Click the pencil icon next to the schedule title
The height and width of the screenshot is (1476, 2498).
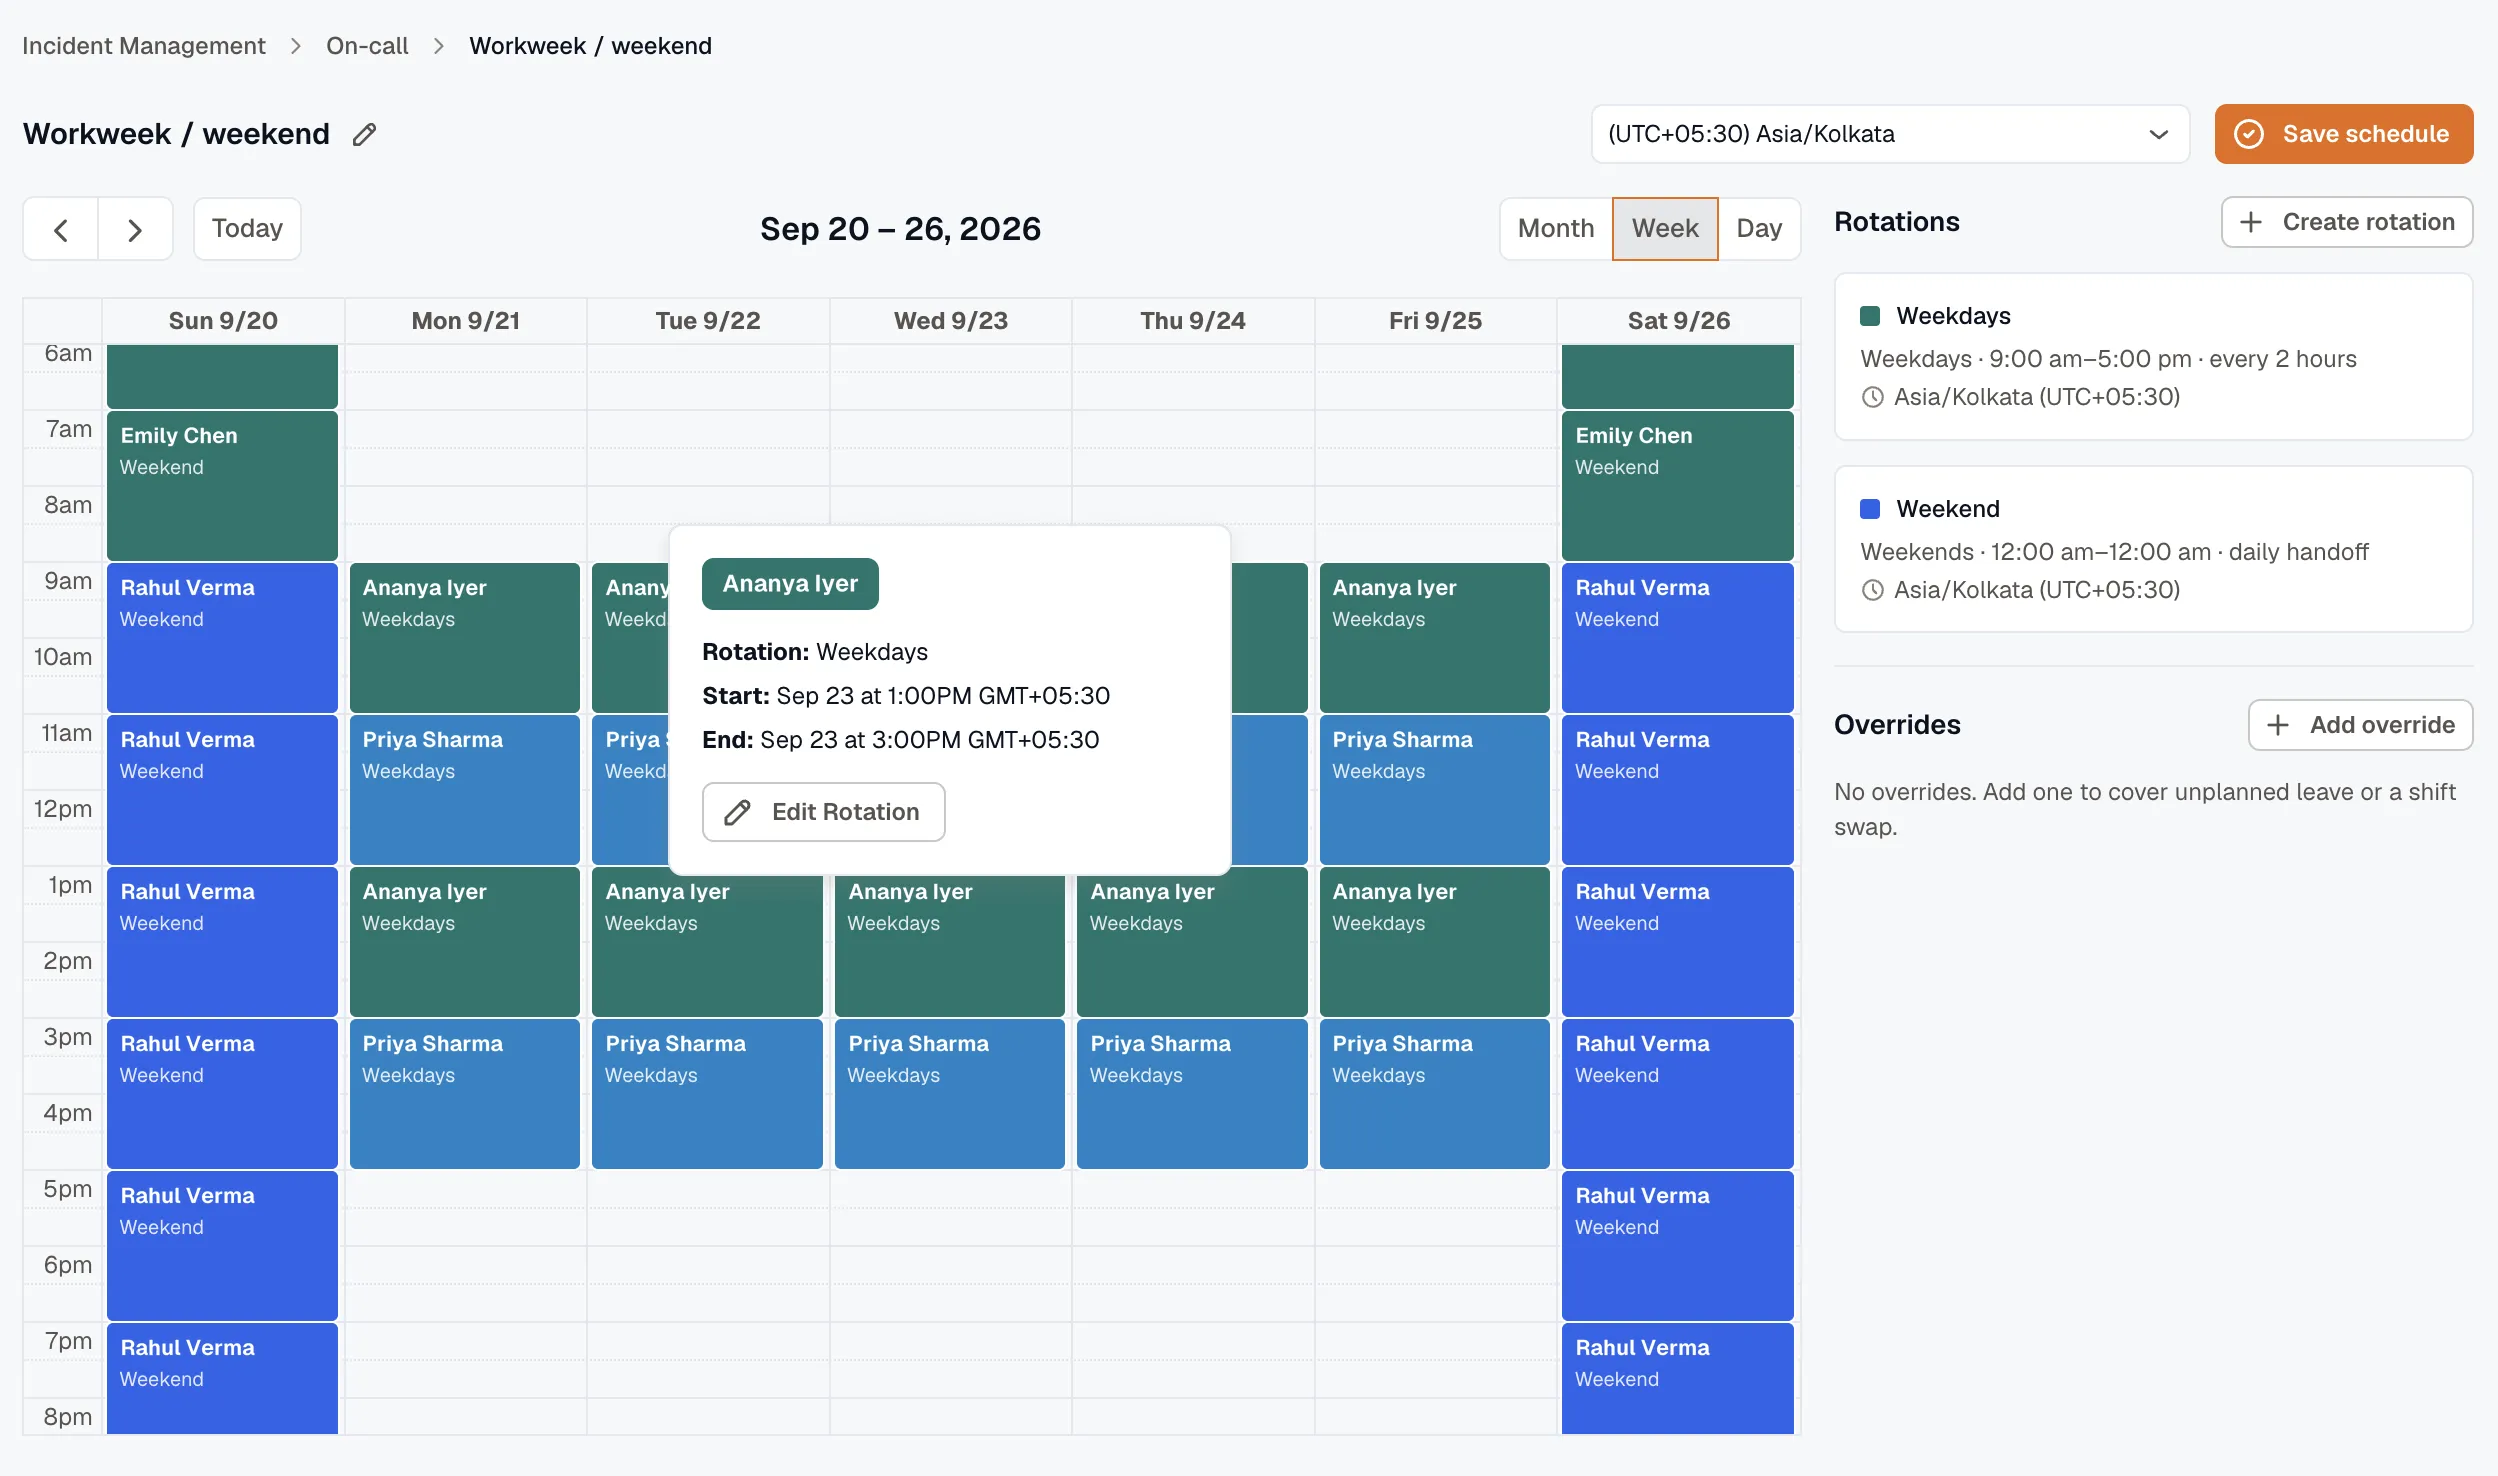coord(365,134)
